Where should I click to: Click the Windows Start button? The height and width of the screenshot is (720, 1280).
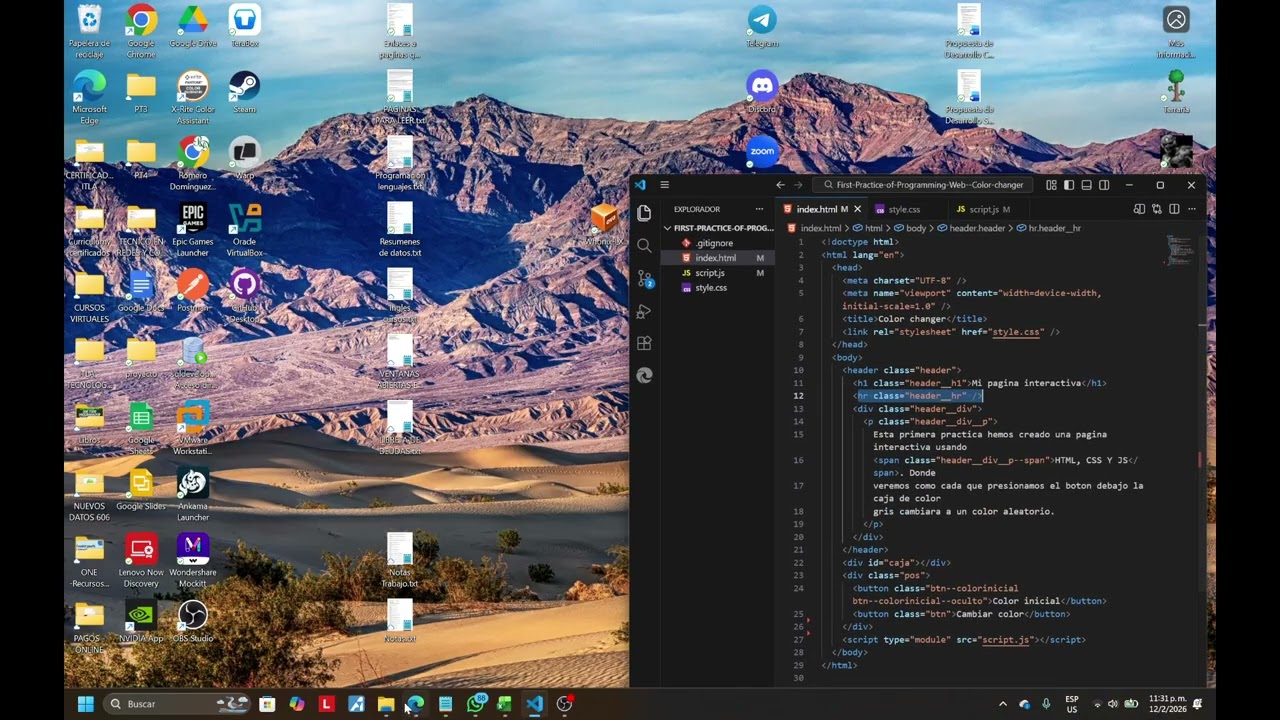(x=86, y=704)
